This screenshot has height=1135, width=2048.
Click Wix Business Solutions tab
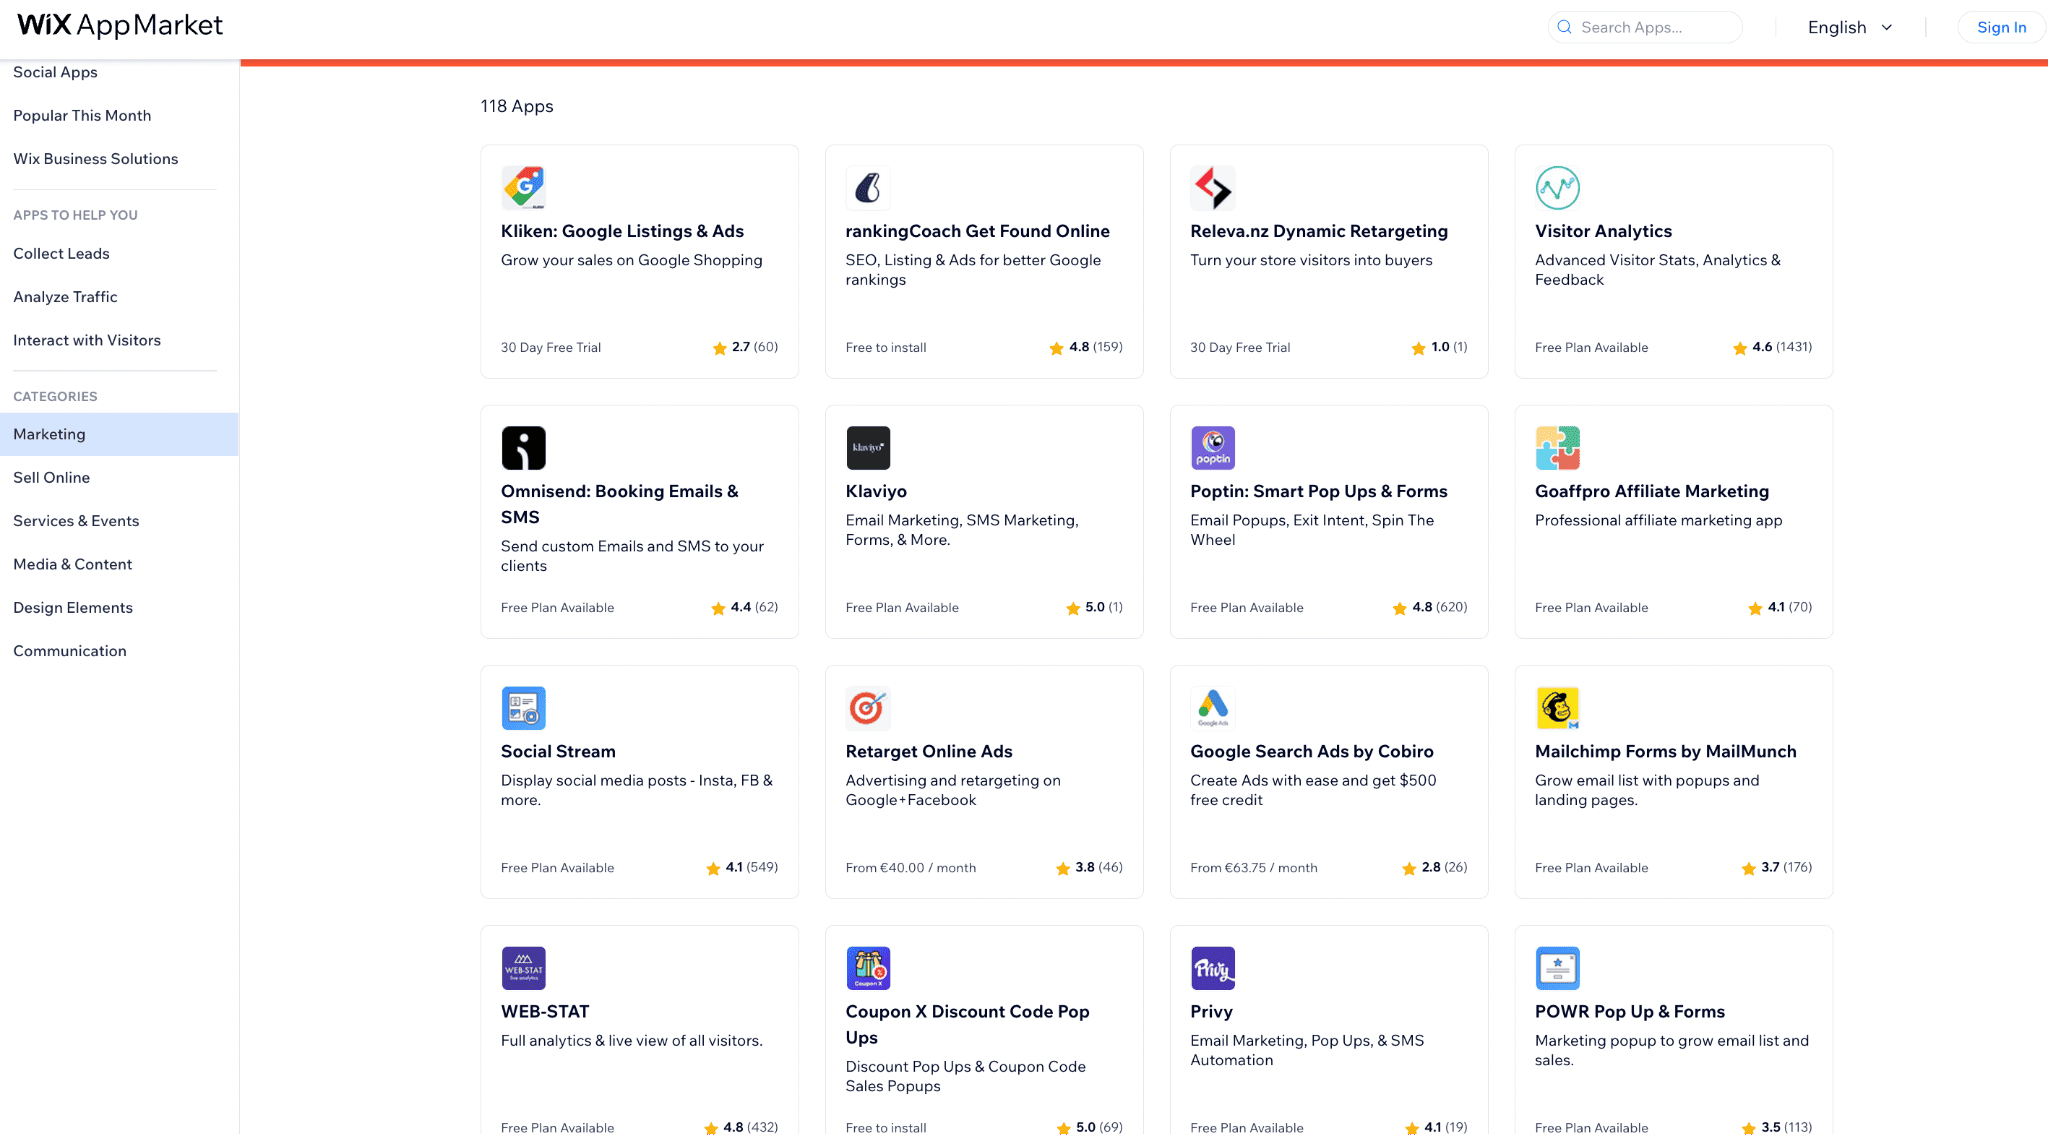click(x=95, y=158)
